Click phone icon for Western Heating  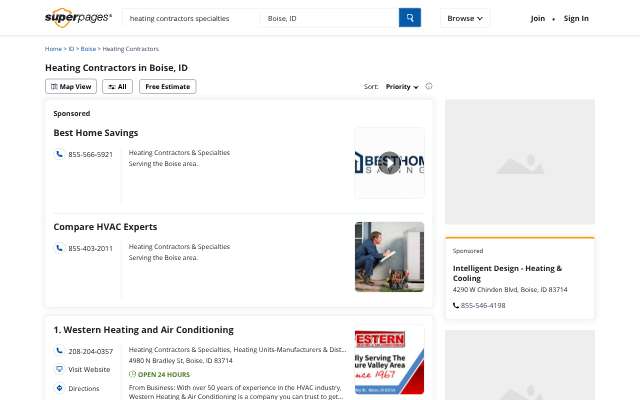pos(59,351)
